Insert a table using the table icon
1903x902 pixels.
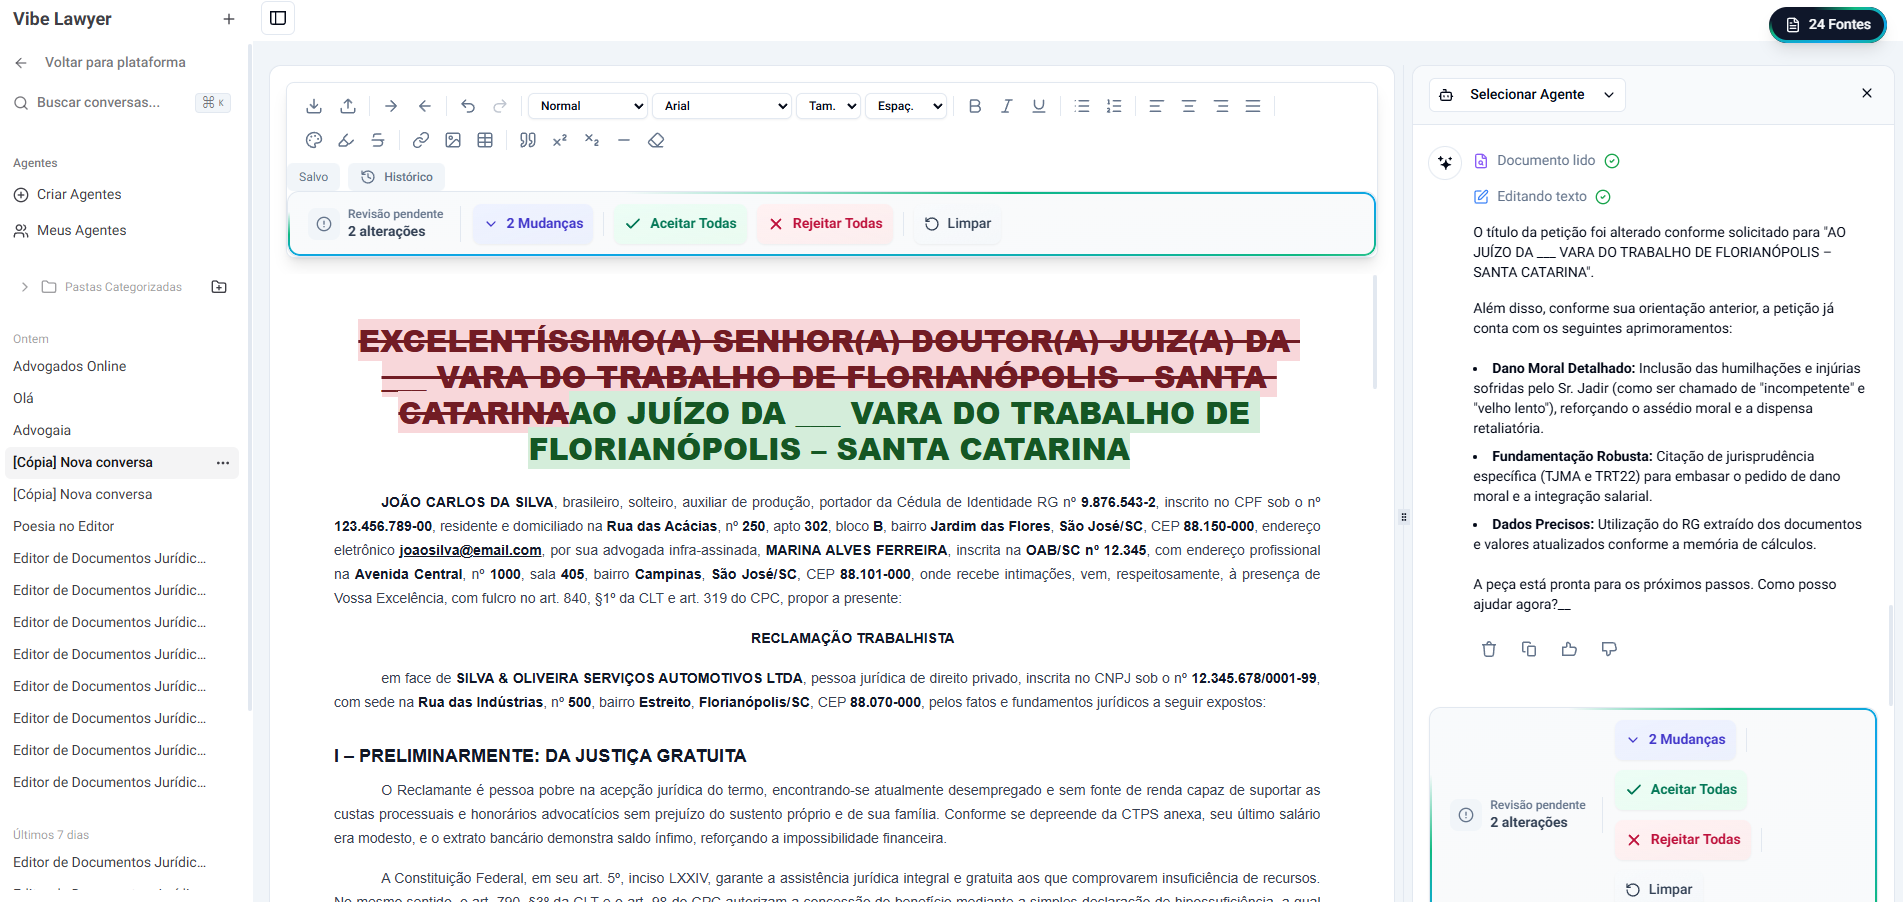coord(485,141)
